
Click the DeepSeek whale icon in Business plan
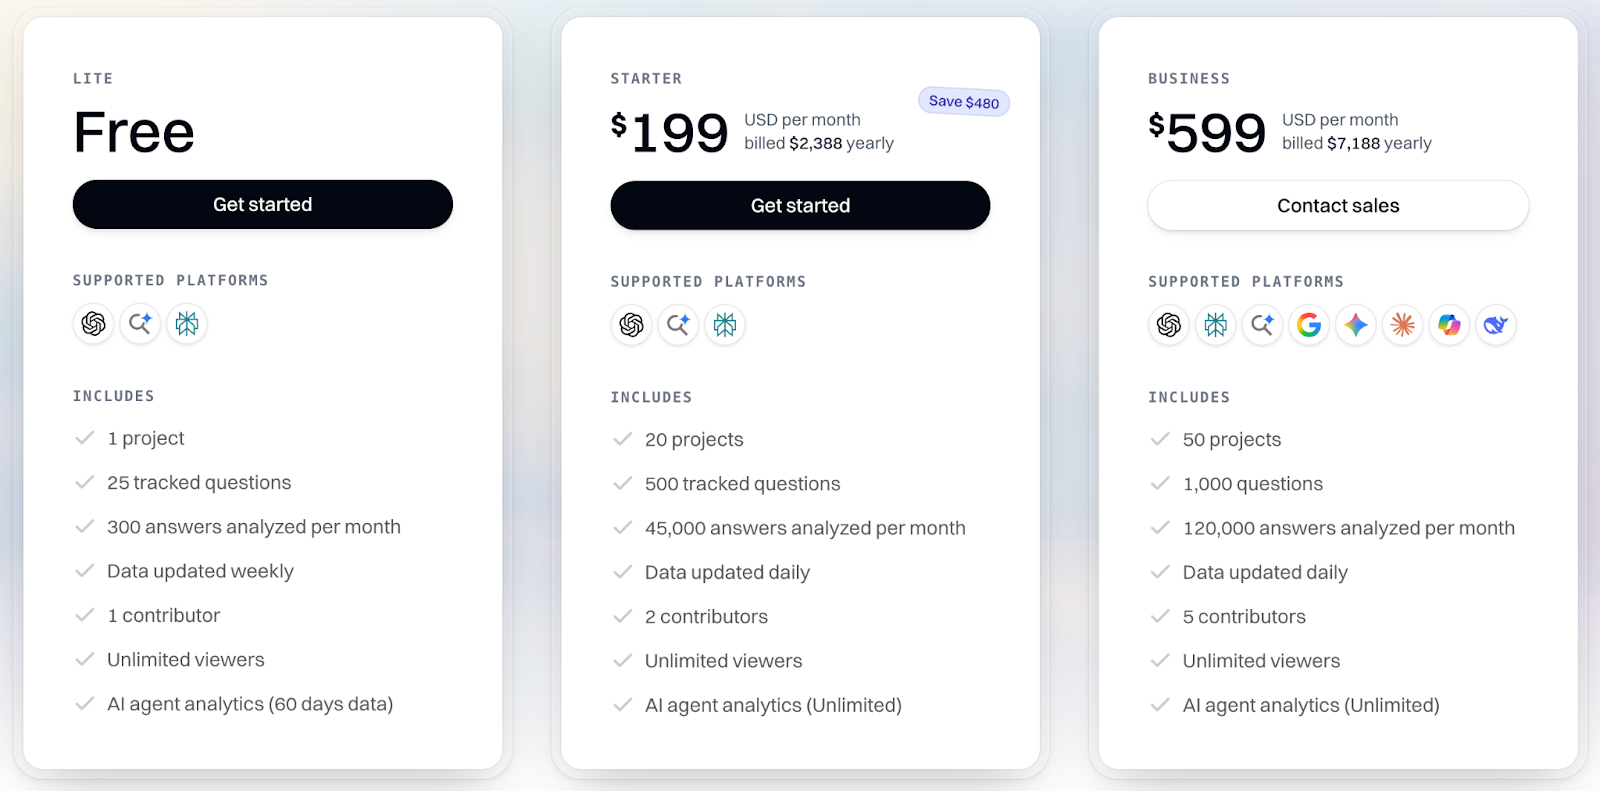[1496, 325]
